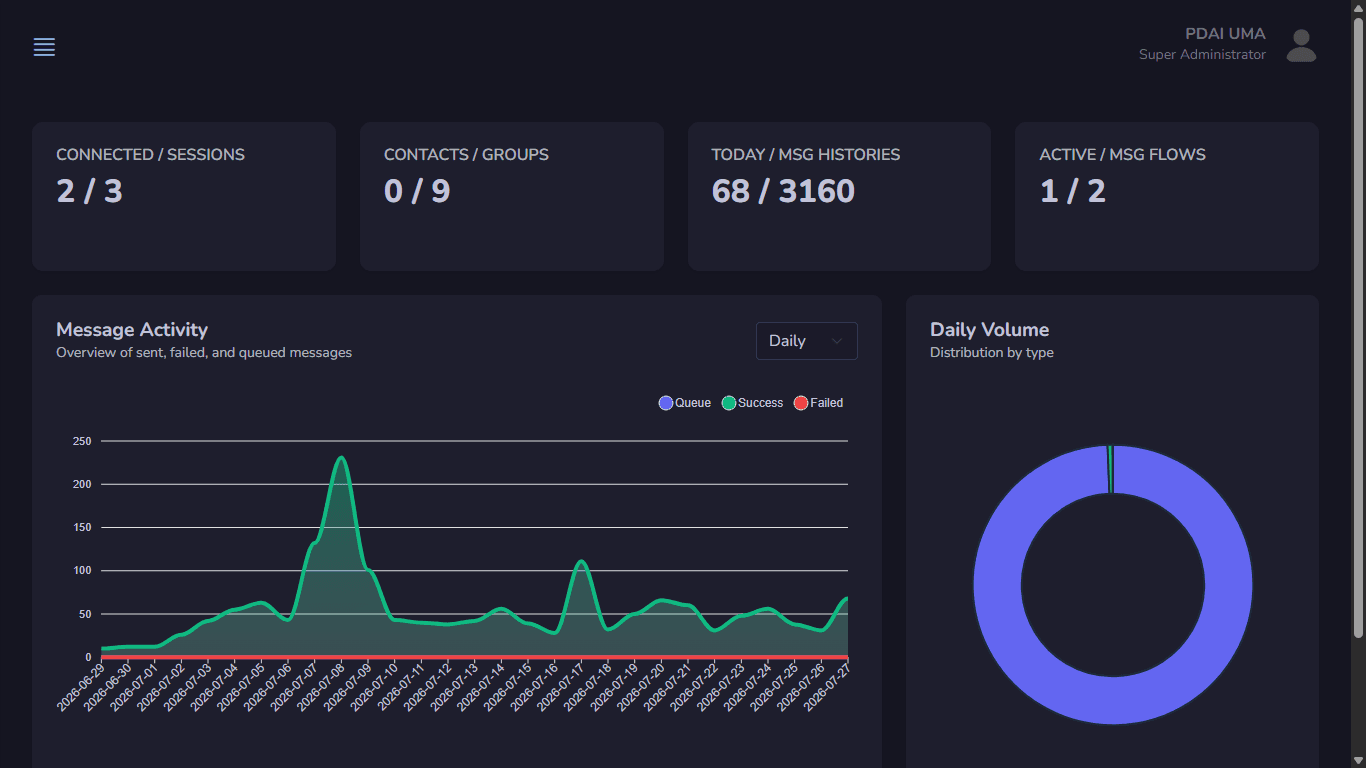Click the chart peak at 2026-07-08
This screenshot has width=1366, height=768.
pyautogui.click(x=342, y=458)
